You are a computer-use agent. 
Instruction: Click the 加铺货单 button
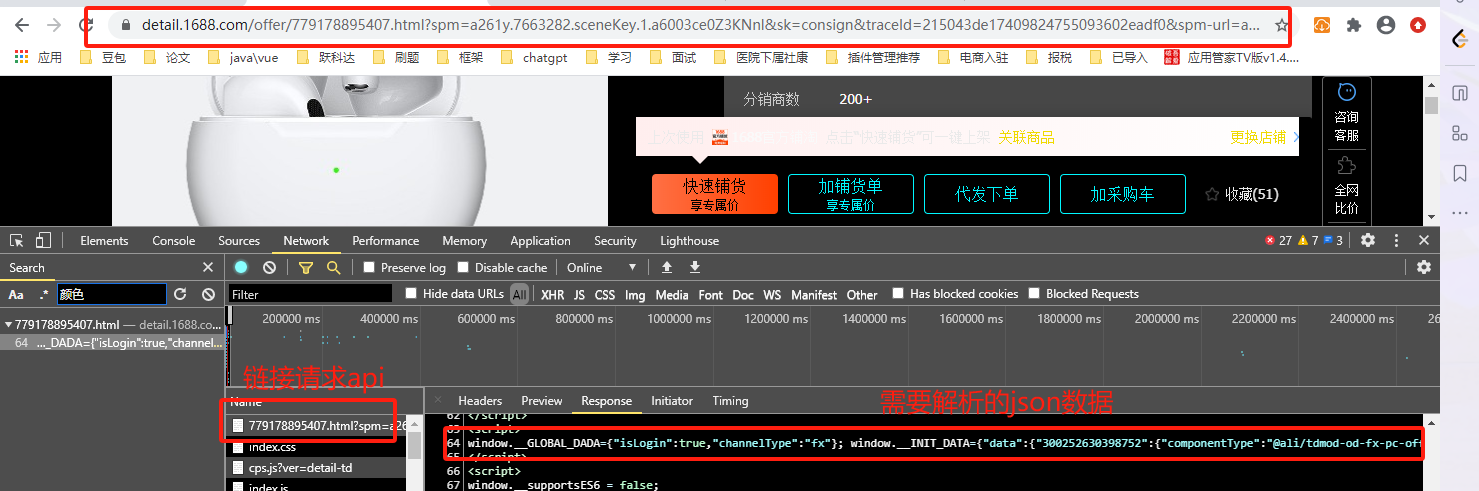coord(850,194)
